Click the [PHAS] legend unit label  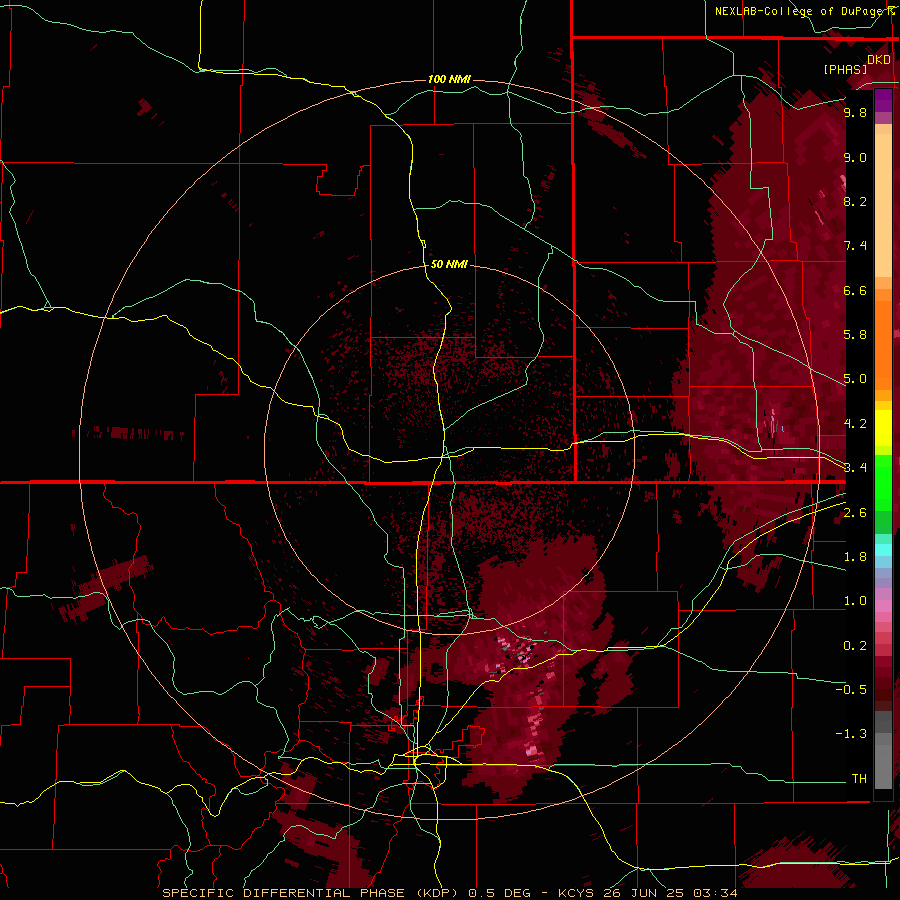[x=845, y=69]
